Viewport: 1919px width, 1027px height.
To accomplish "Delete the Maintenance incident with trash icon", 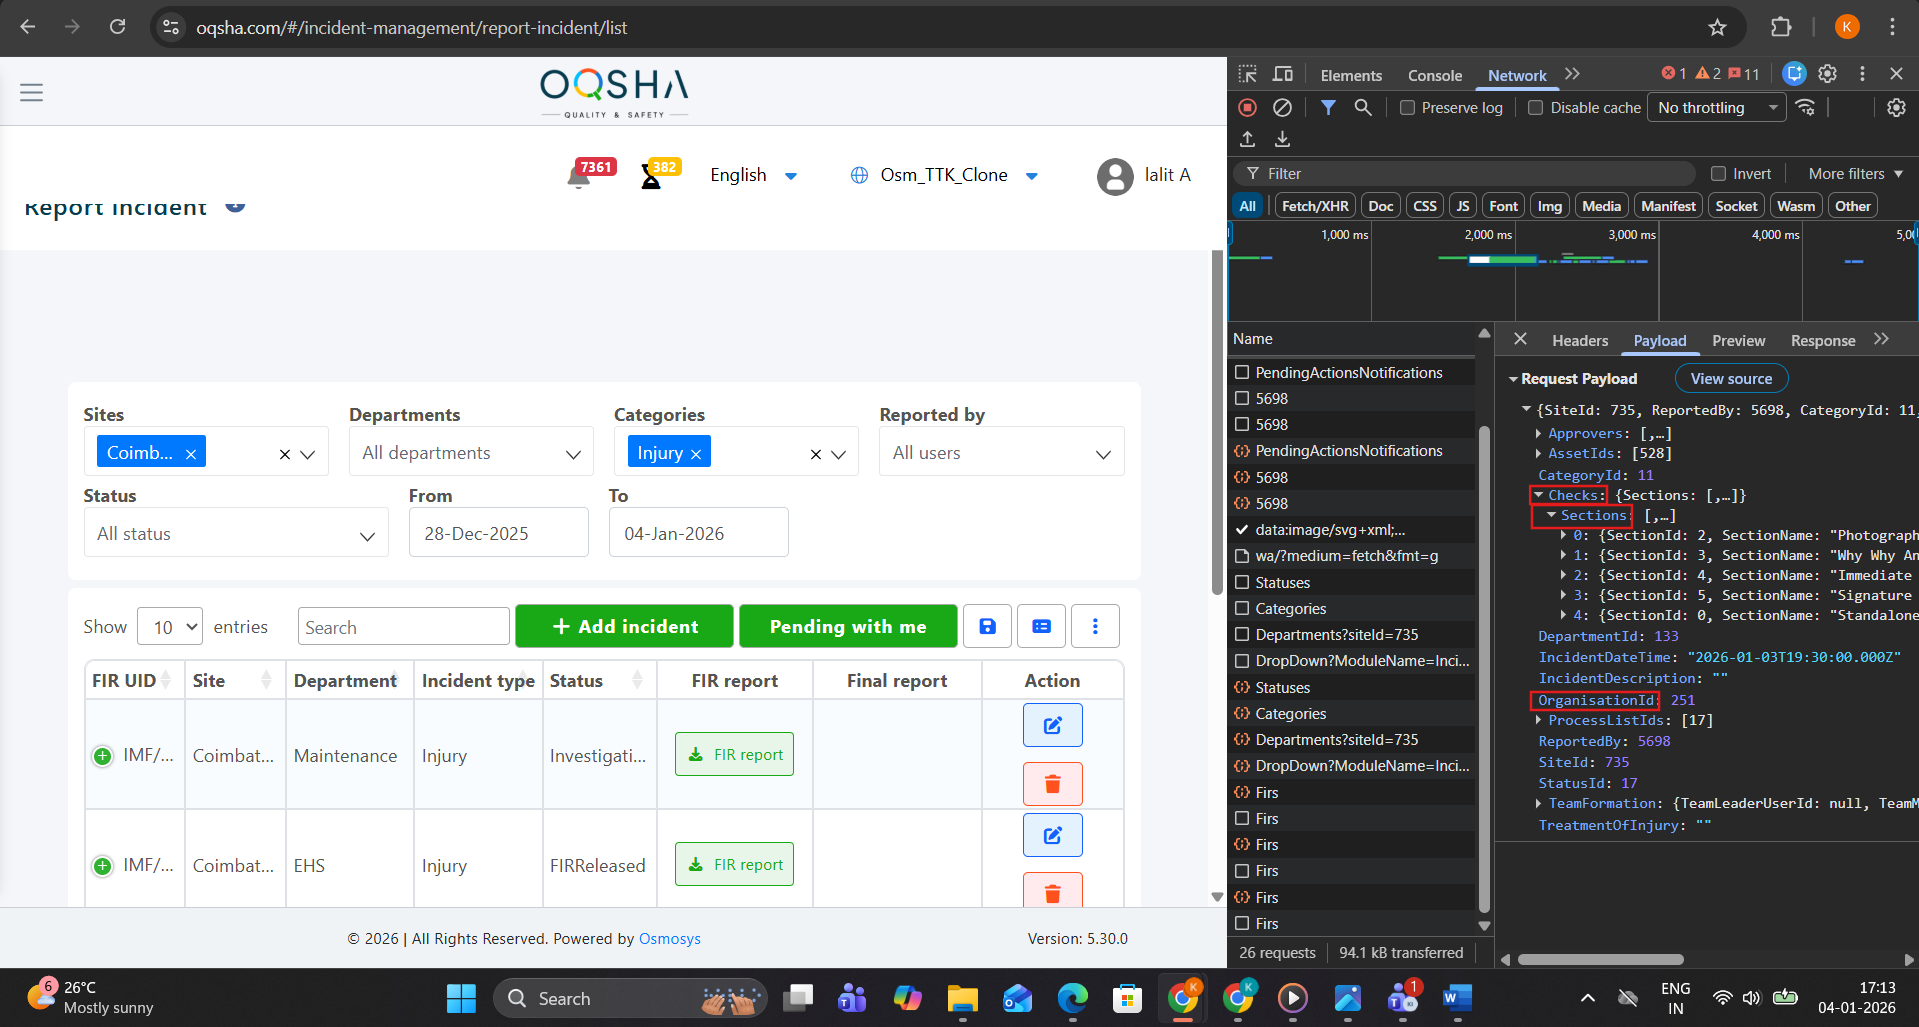I will click(x=1052, y=784).
